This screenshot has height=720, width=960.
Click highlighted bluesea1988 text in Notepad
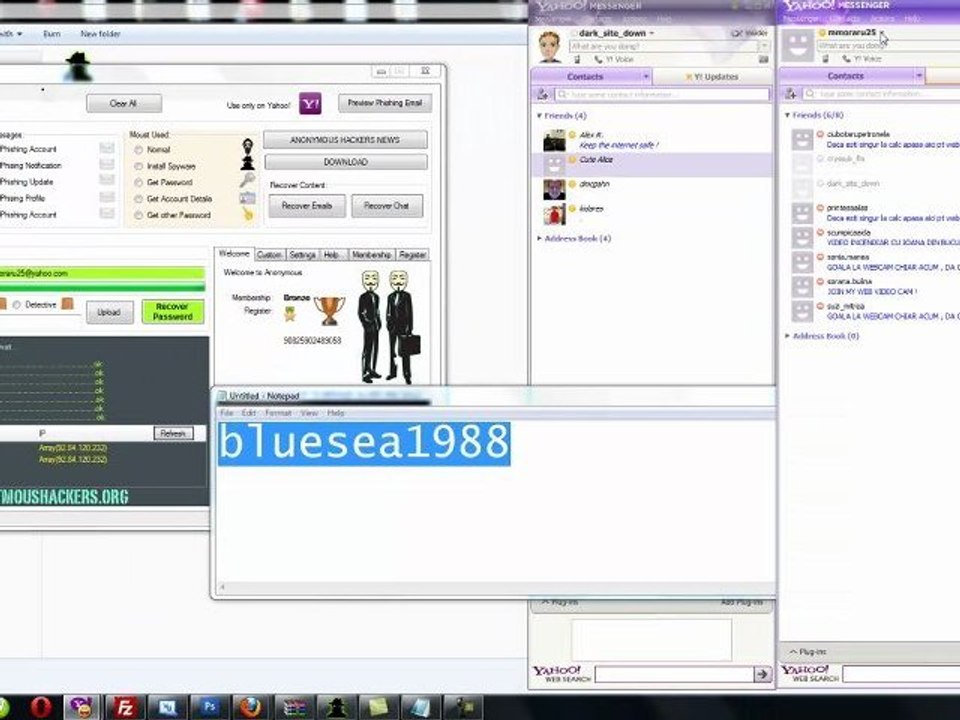(x=364, y=443)
